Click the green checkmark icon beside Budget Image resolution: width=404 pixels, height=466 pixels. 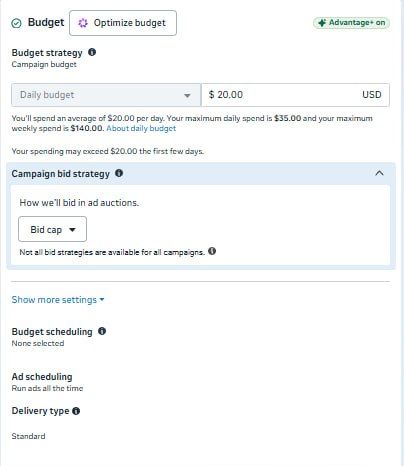(16, 23)
